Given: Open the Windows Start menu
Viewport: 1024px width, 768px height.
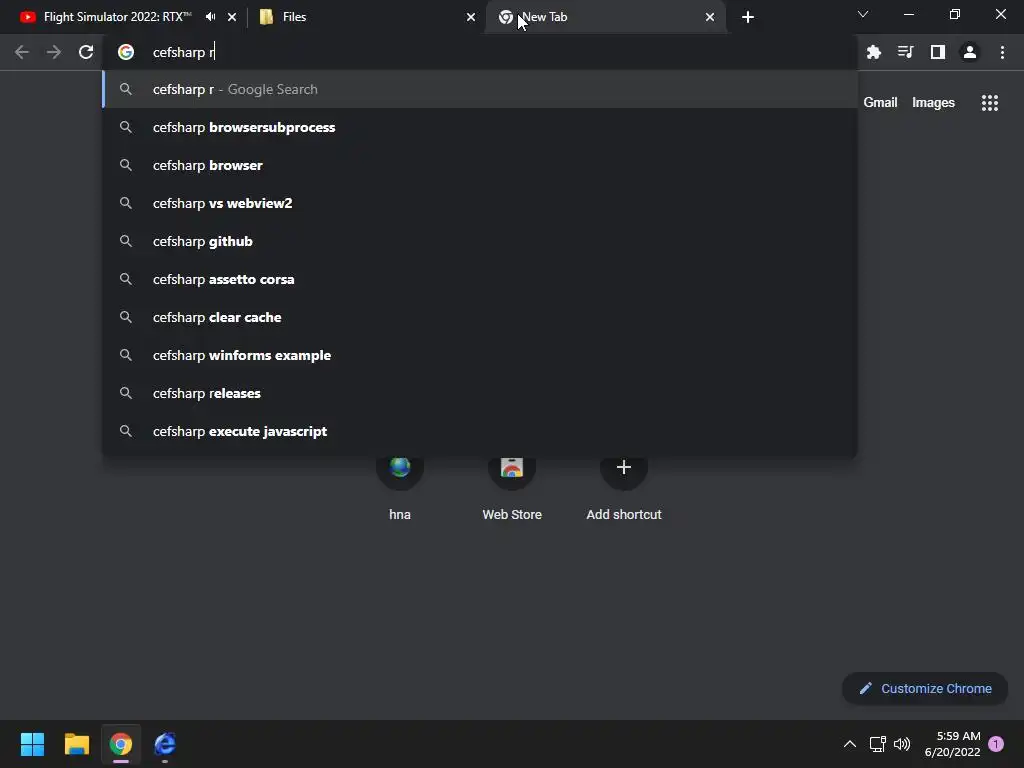Looking at the screenshot, I should click(32, 744).
